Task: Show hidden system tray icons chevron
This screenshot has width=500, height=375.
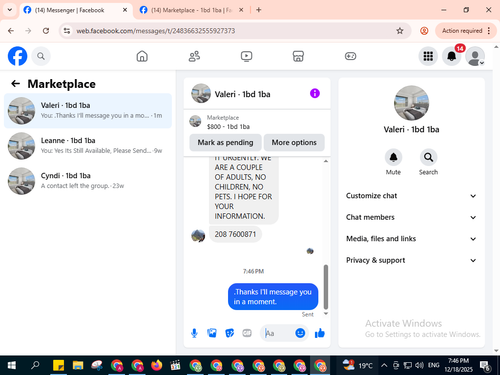Action: [384, 365]
